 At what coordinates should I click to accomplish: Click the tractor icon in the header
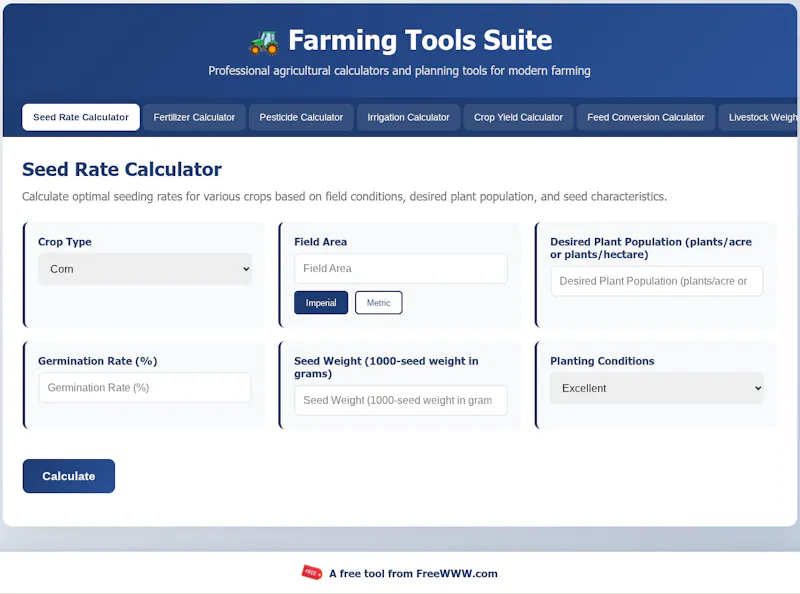(264, 42)
